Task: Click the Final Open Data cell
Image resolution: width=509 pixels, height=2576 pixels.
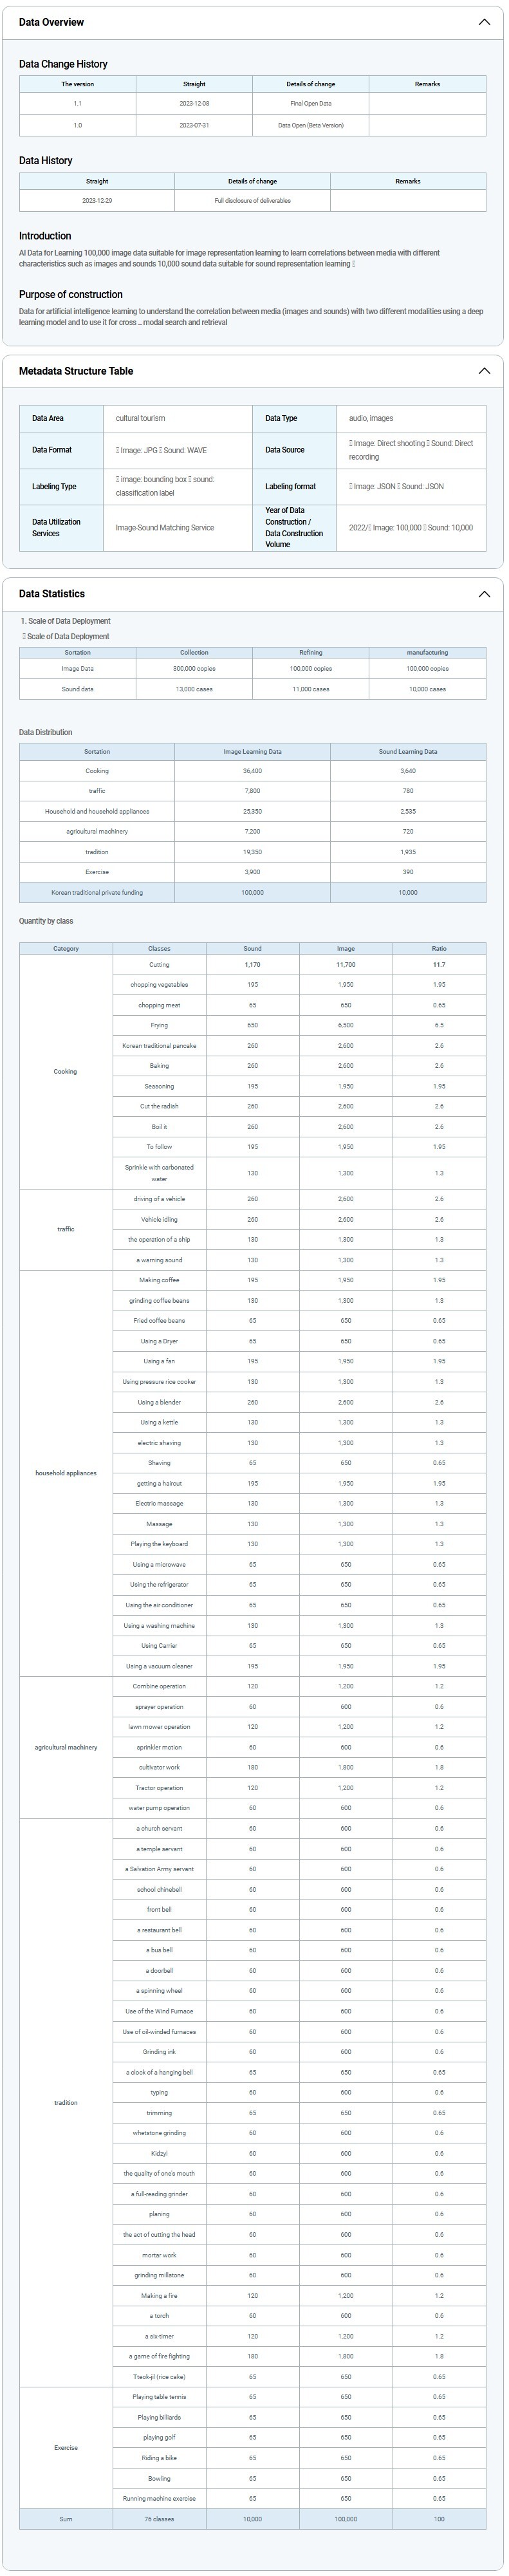Action: coord(311,103)
